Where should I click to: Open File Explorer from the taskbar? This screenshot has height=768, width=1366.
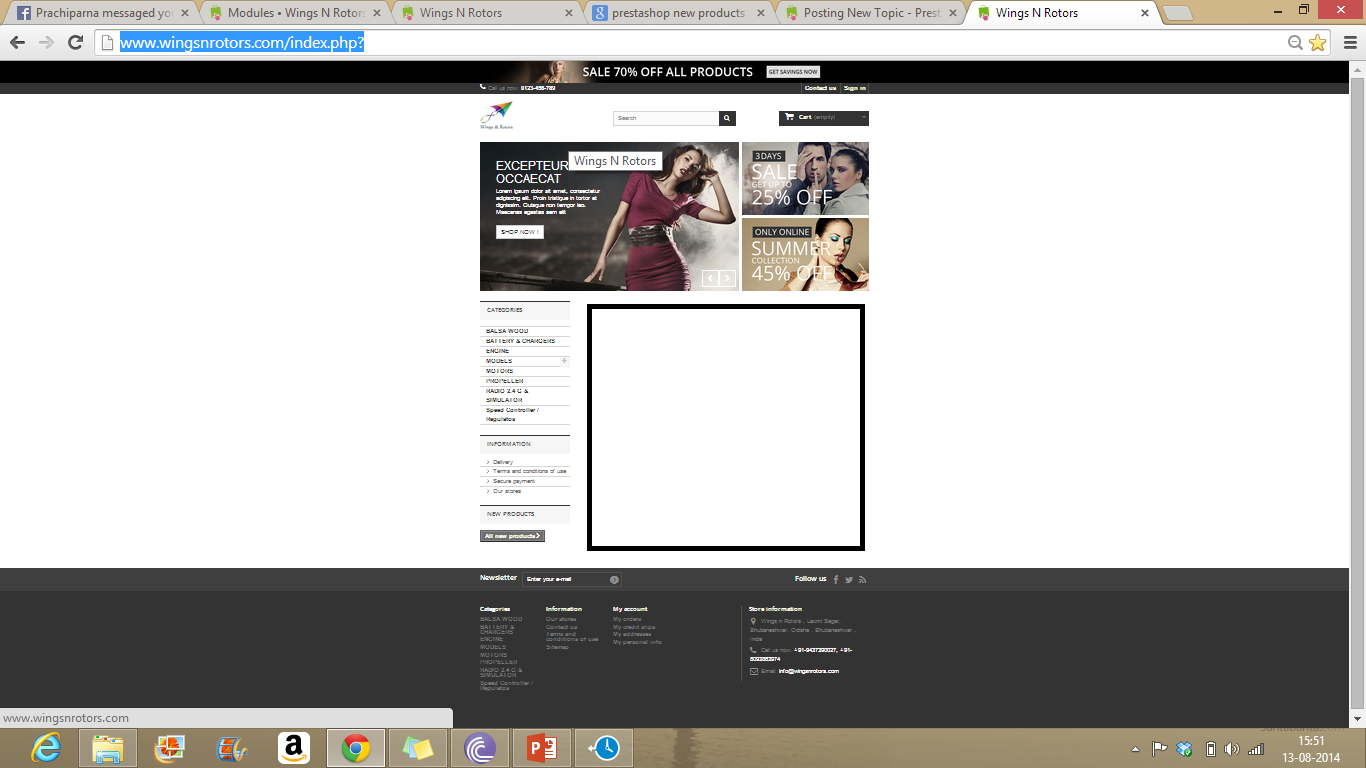pos(107,748)
